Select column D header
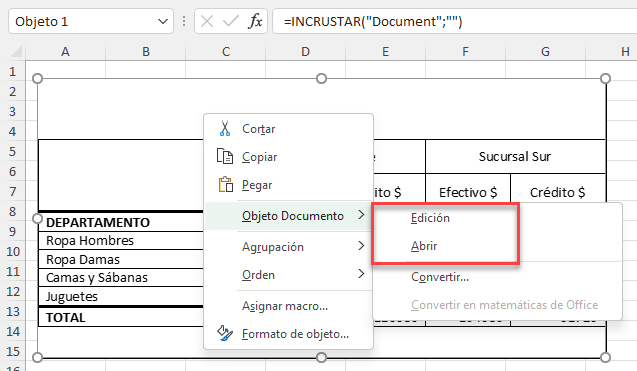This screenshot has width=637, height=371. pyautogui.click(x=306, y=52)
